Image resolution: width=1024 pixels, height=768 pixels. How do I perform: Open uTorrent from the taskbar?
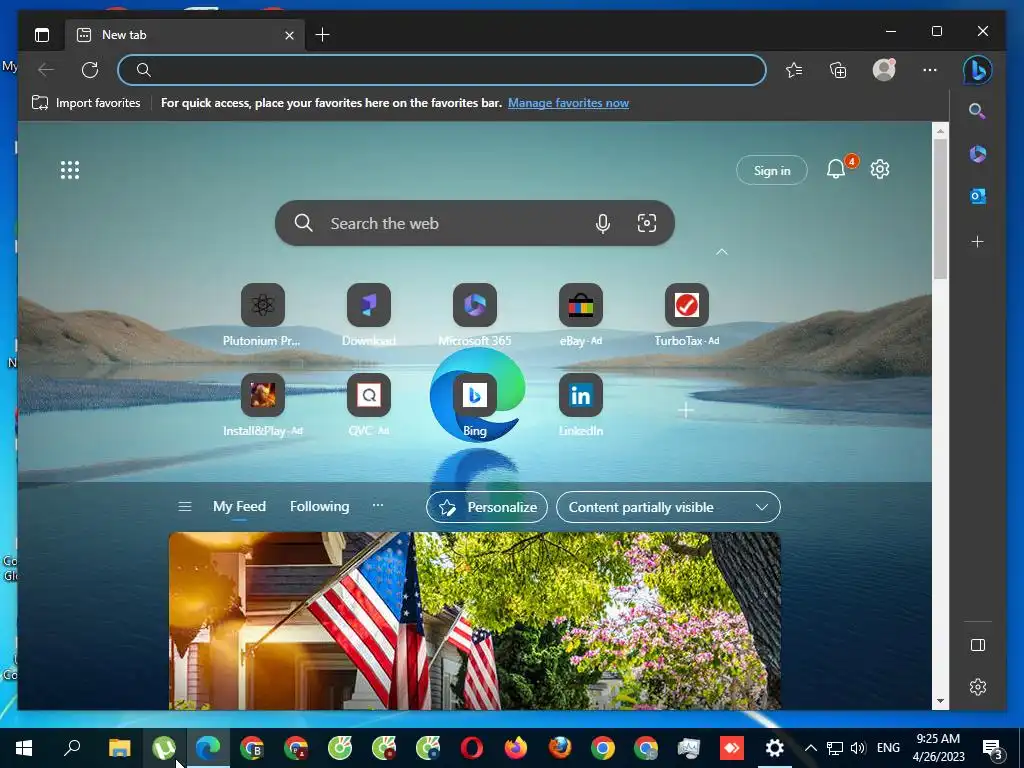pyautogui.click(x=164, y=748)
